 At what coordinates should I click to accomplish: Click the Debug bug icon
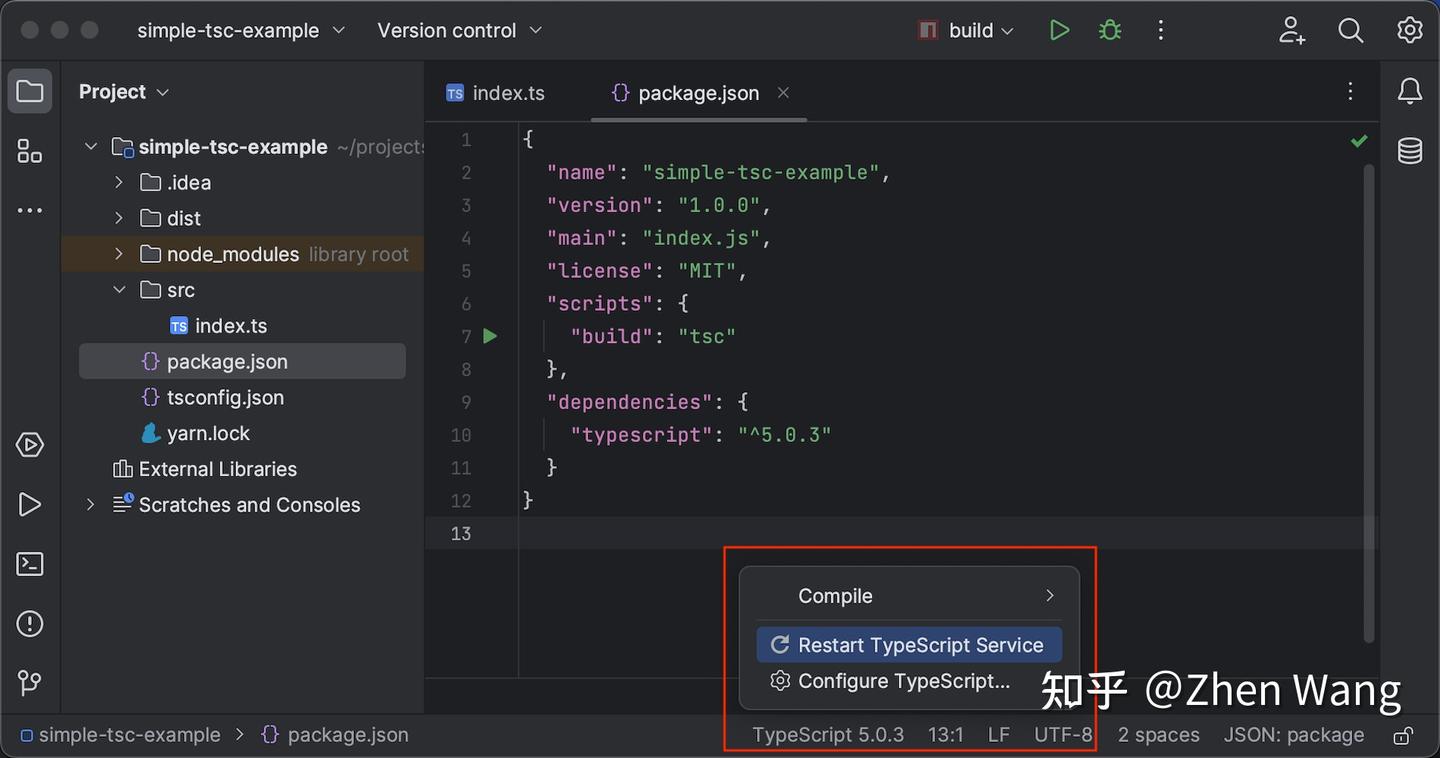(1110, 31)
